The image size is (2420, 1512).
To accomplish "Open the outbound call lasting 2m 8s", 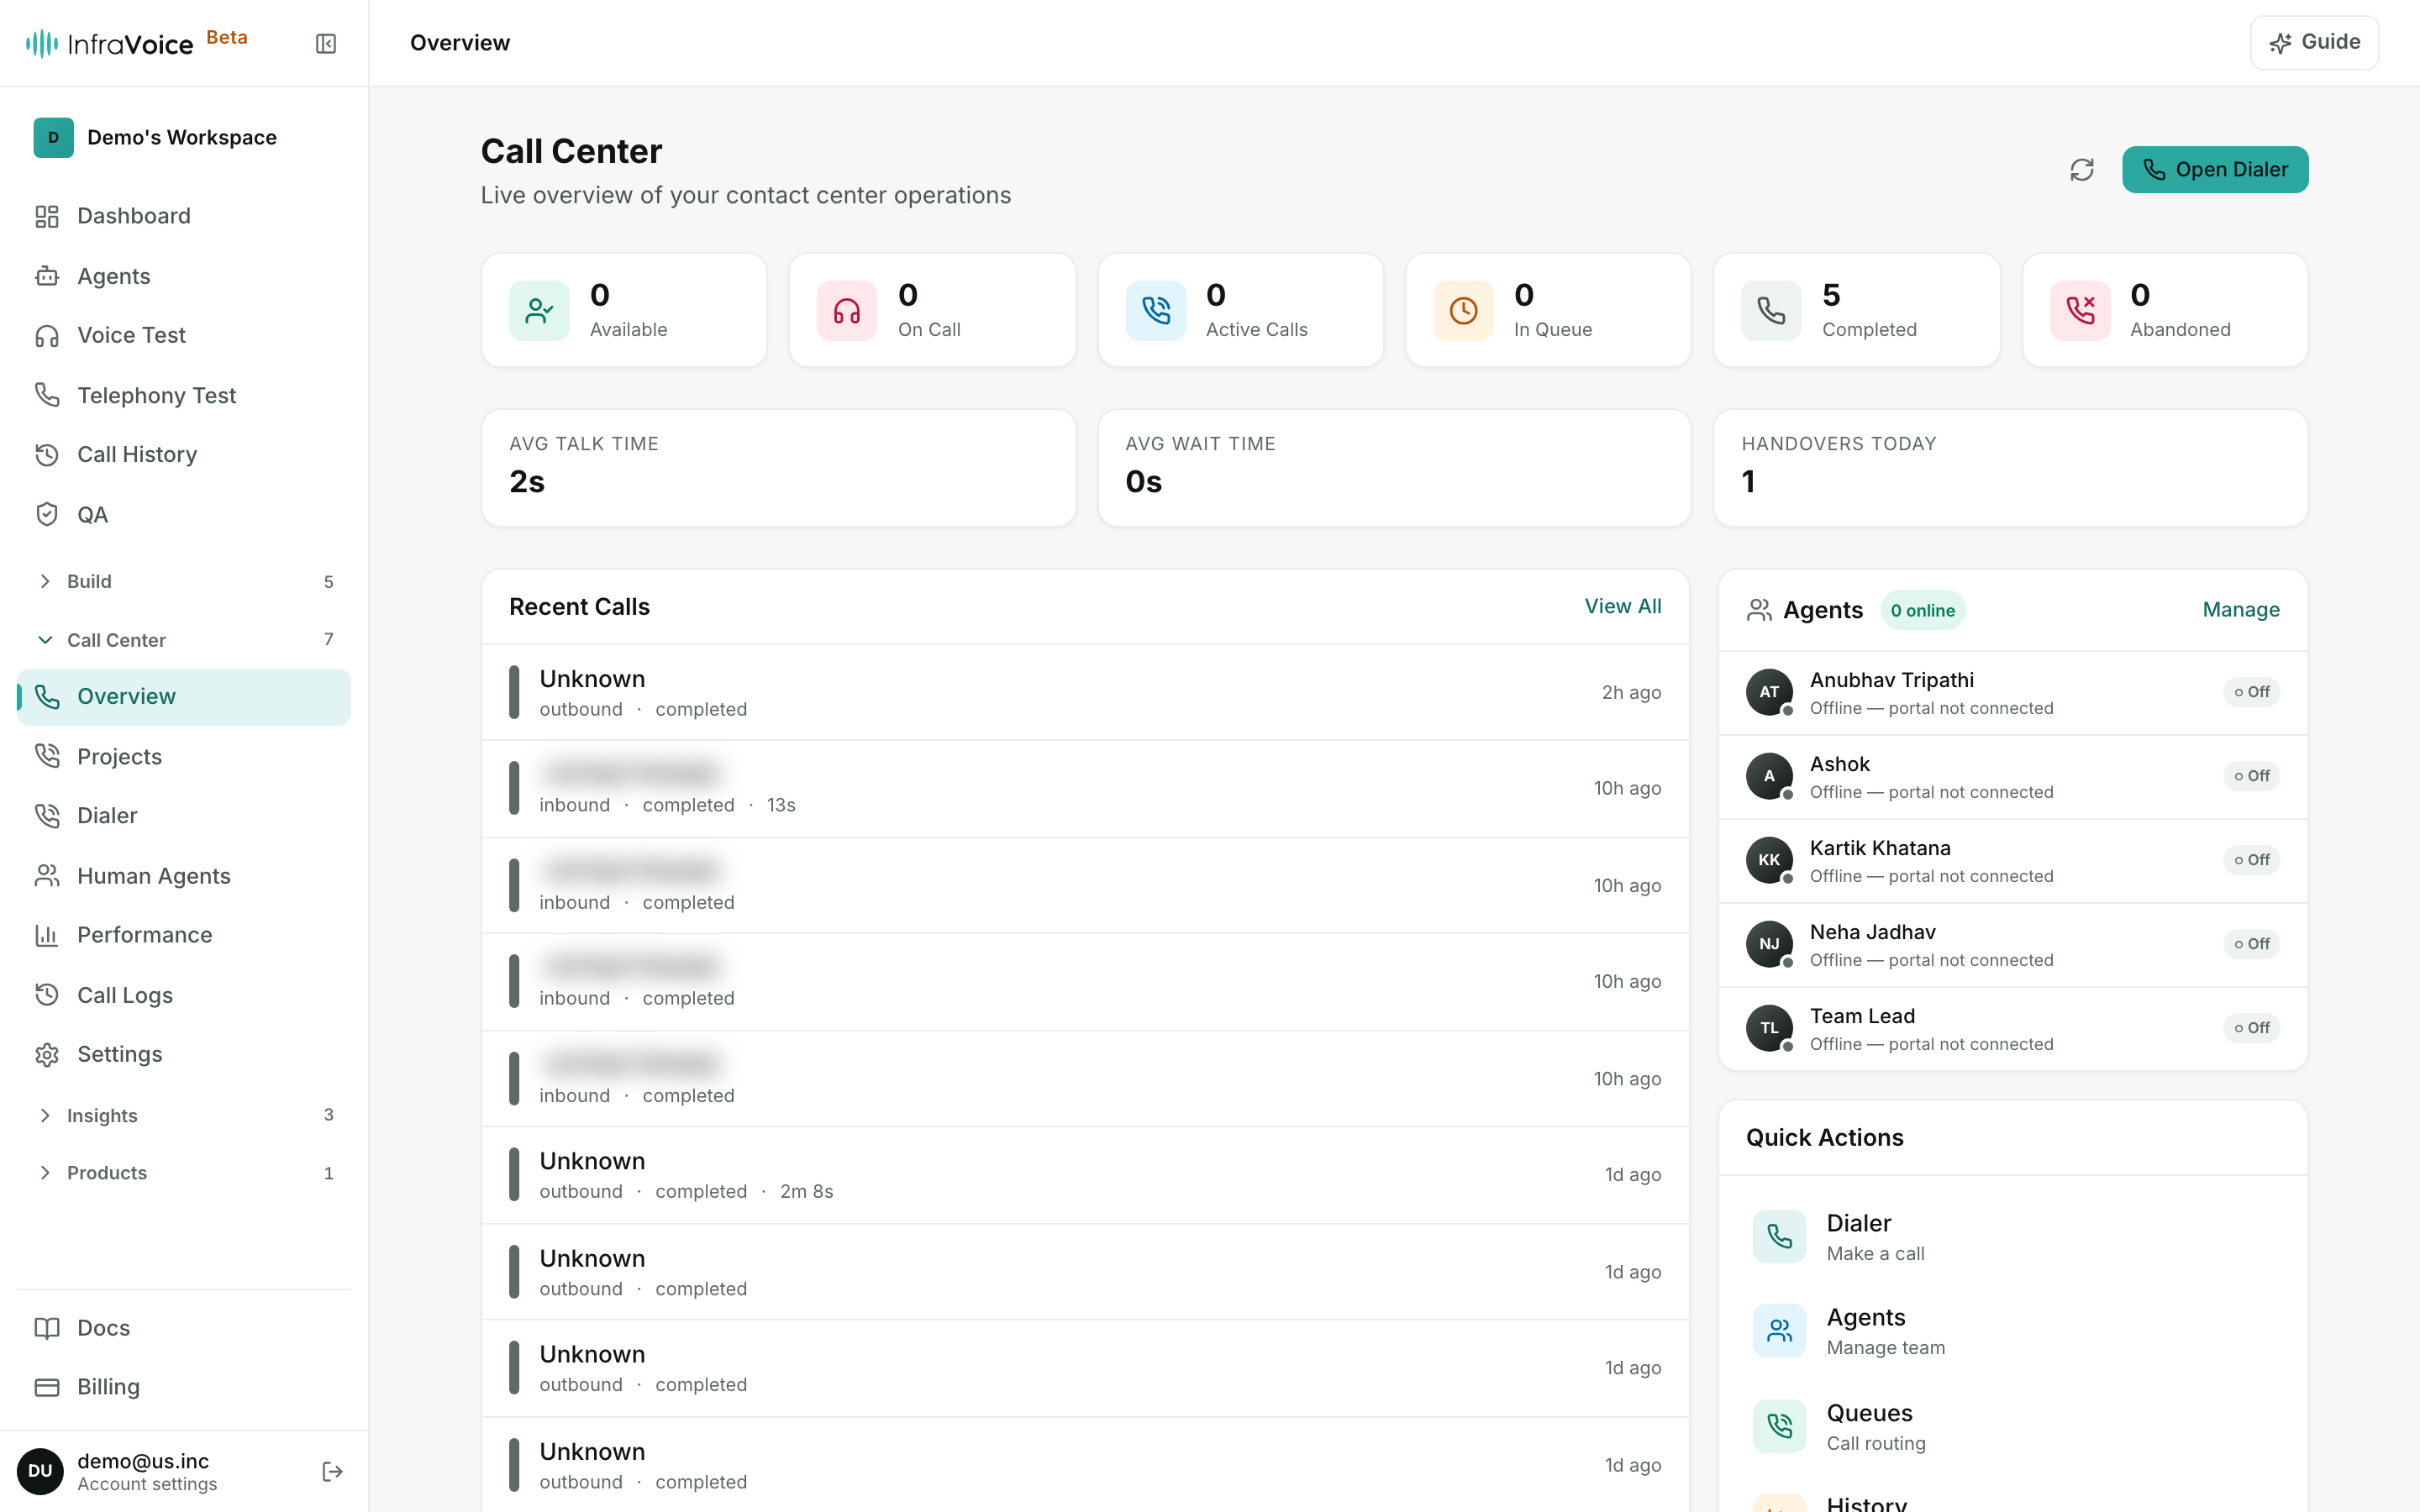I will click(x=1085, y=1175).
